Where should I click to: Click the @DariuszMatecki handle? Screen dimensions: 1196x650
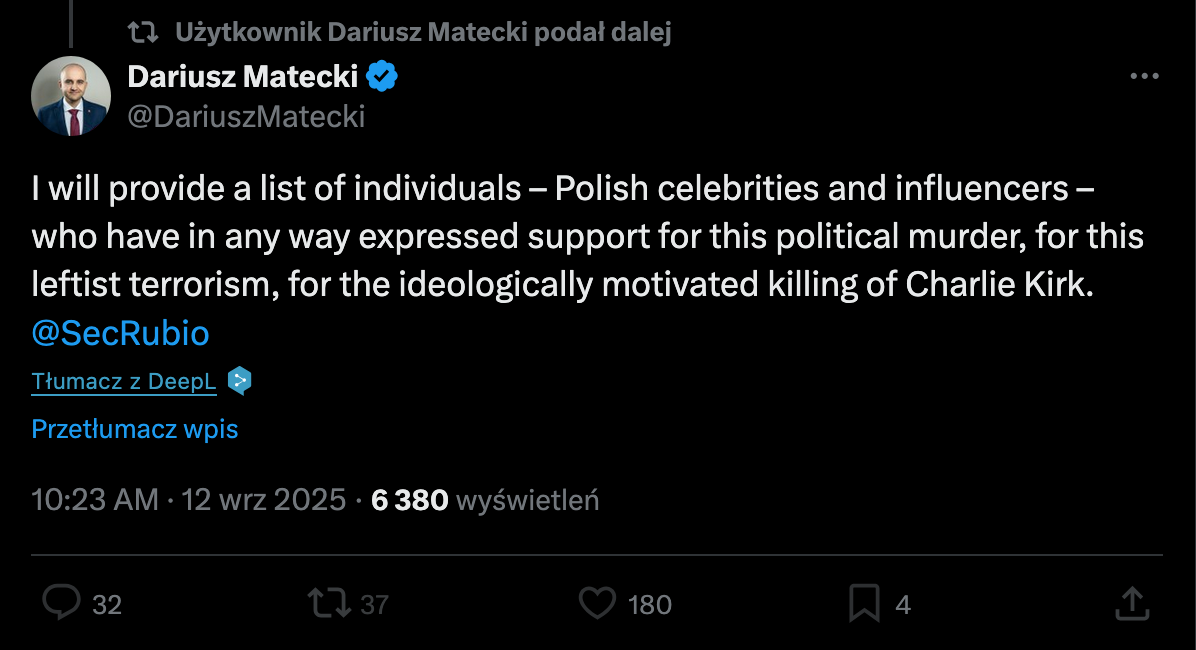tap(246, 117)
